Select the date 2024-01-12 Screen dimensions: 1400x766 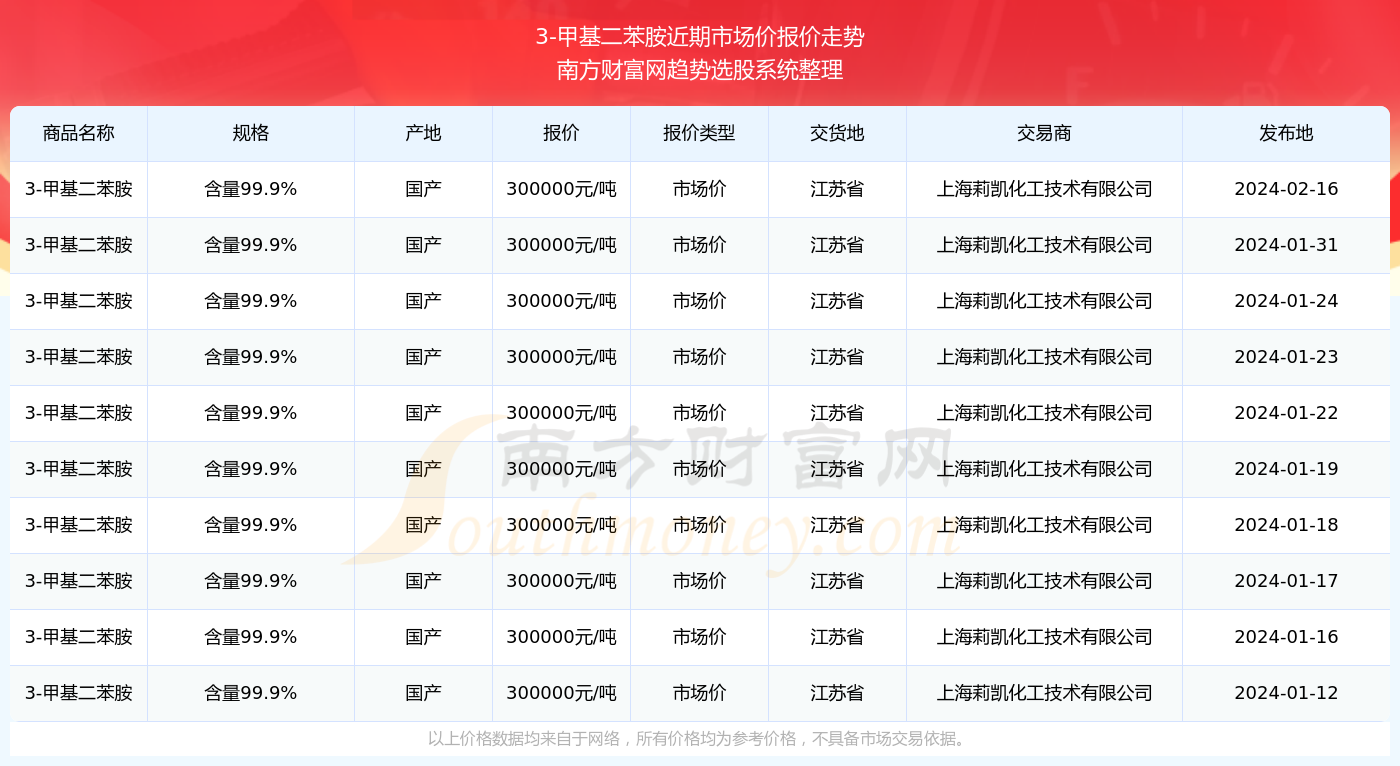pos(1286,693)
